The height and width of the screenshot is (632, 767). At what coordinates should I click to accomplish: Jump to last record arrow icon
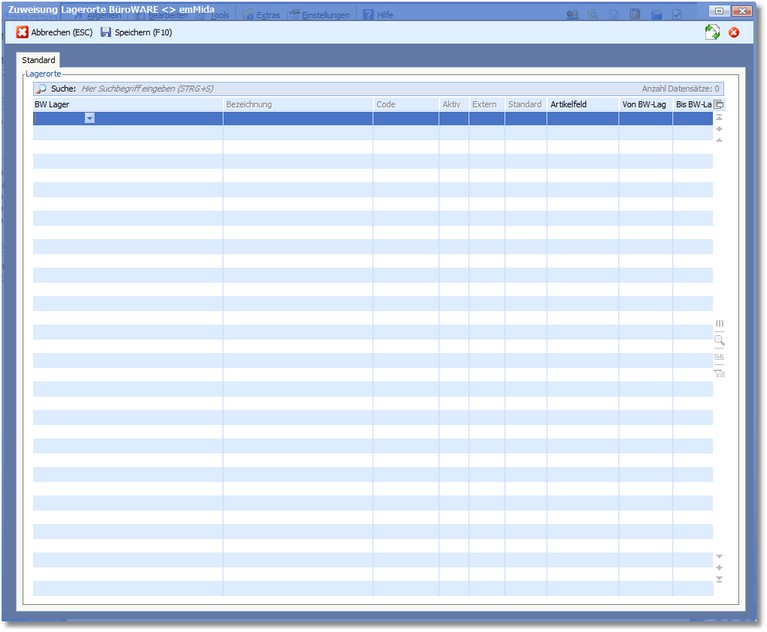point(719,579)
